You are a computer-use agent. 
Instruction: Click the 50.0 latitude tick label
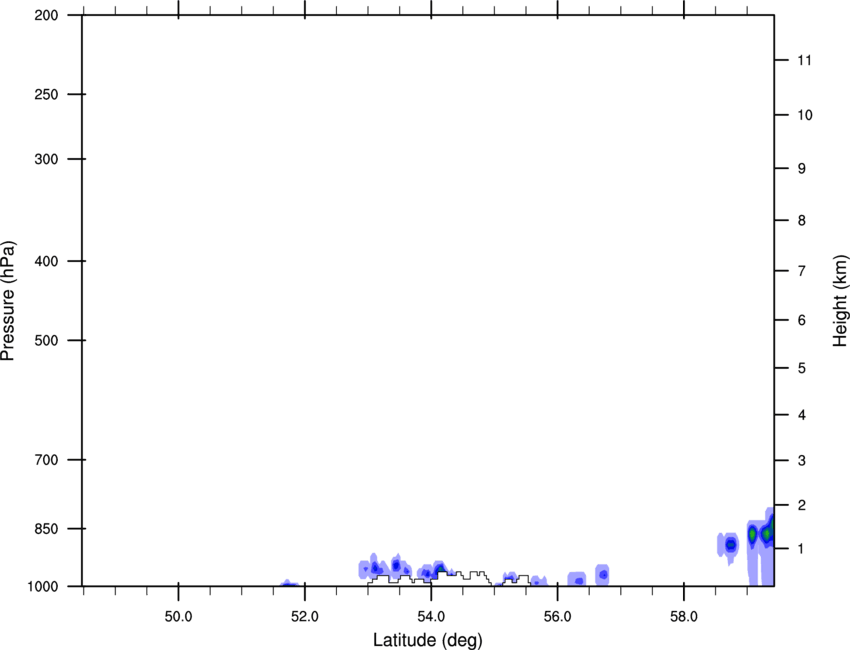pyautogui.click(x=178, y=617)
